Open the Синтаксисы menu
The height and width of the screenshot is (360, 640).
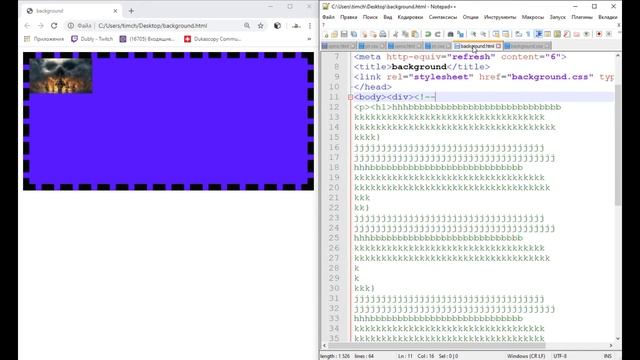tap(443, 17)
